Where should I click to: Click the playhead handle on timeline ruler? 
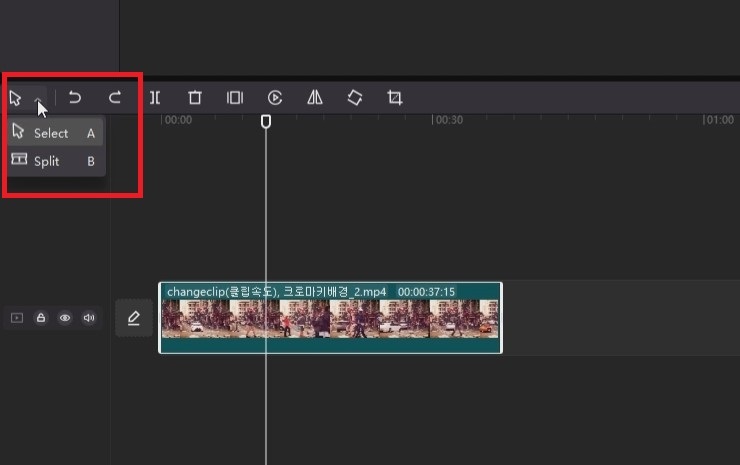coord(266,122)
